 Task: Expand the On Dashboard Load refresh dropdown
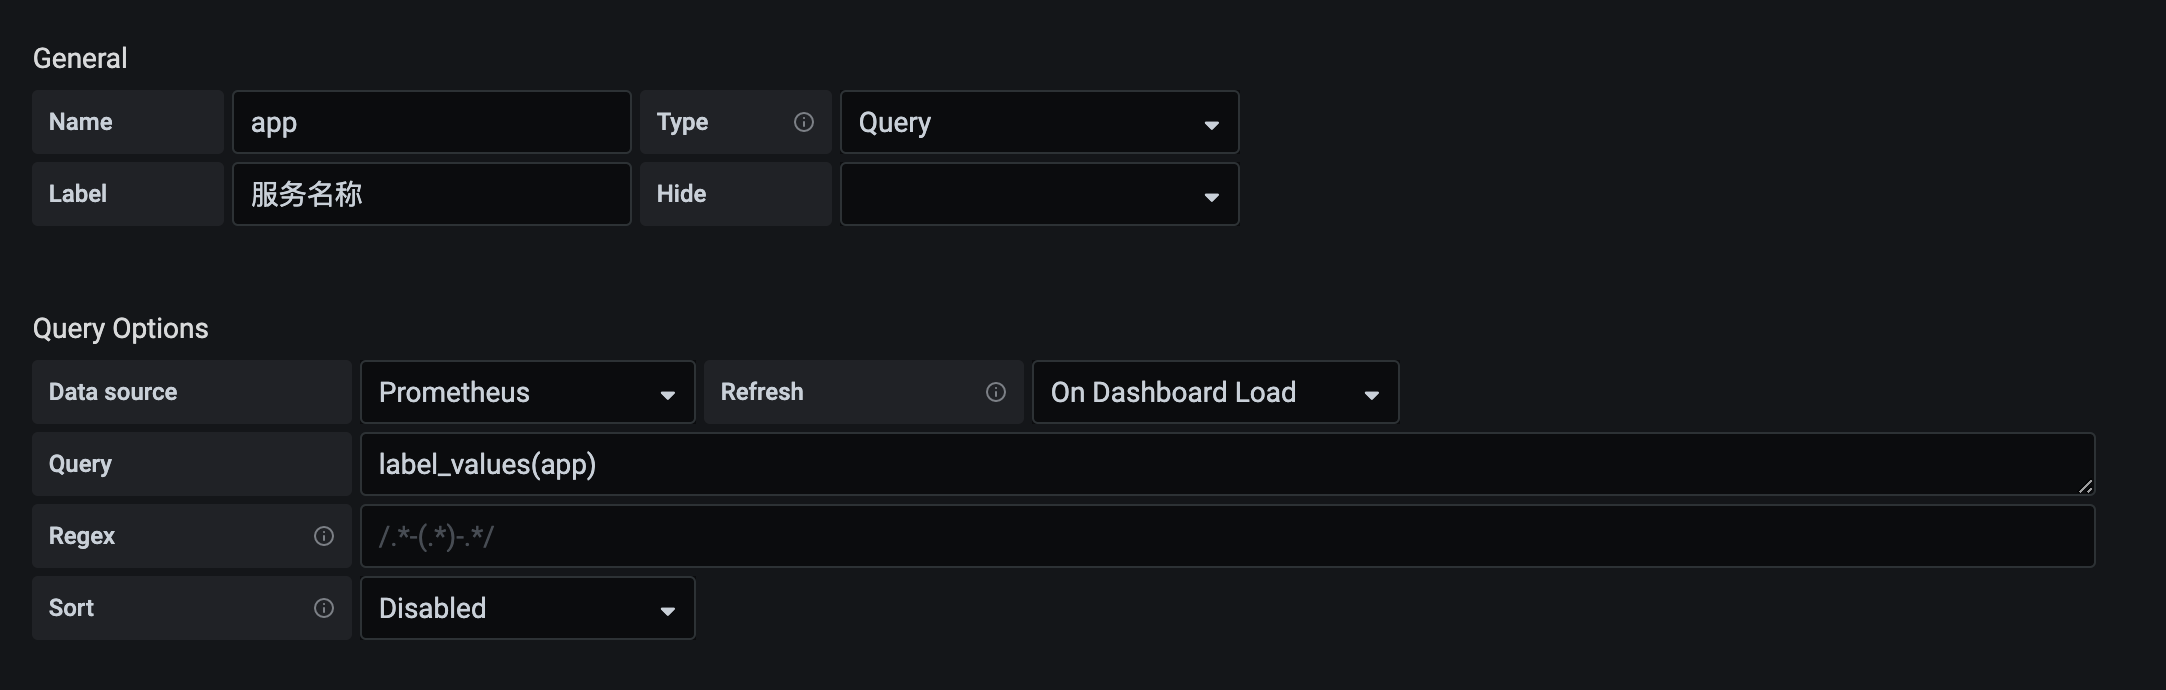coord(1215,392)
